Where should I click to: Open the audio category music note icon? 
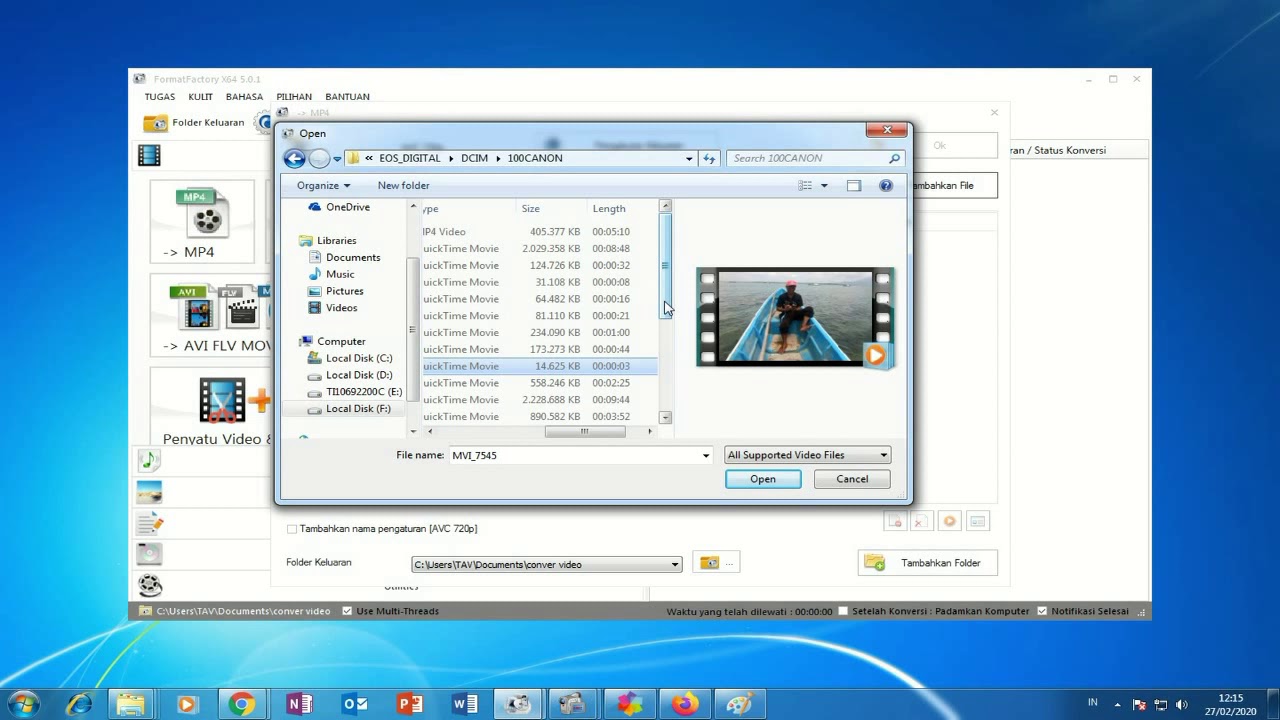pyautogui.click(x=149, y=460)
